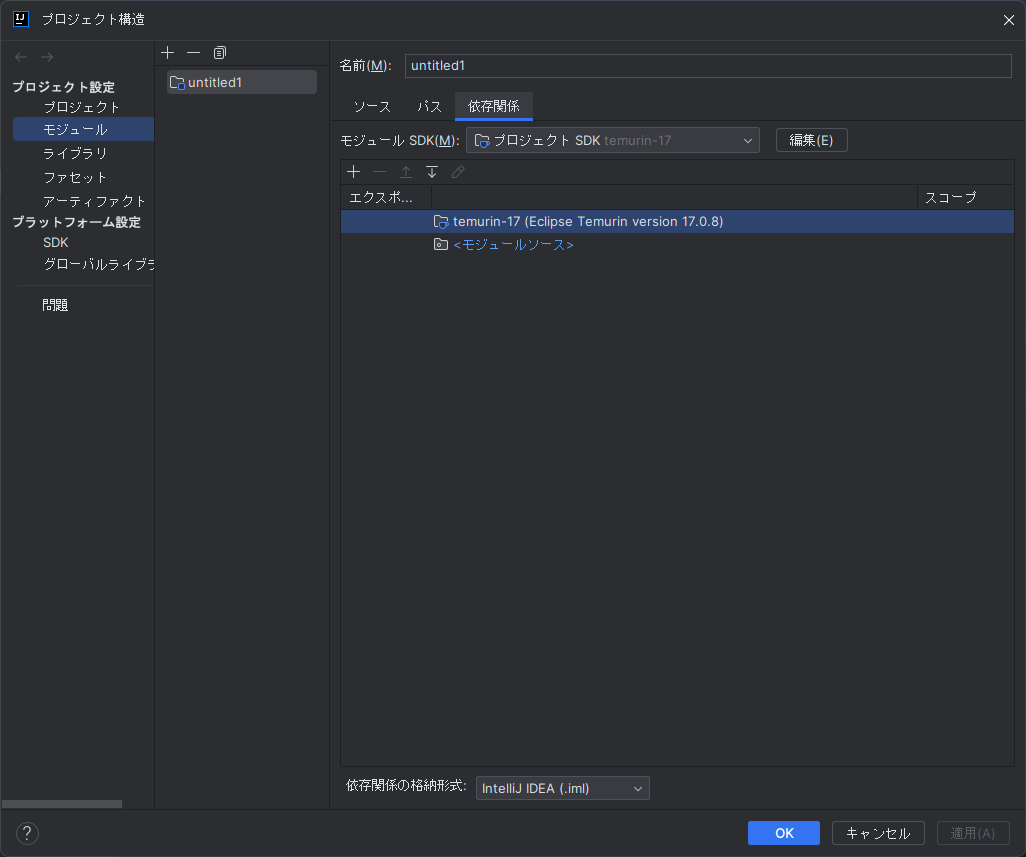Click the edit pencil icon in dependencies toolbar
This screenshot has height=857, width=1026.
[x=458, y=171]
